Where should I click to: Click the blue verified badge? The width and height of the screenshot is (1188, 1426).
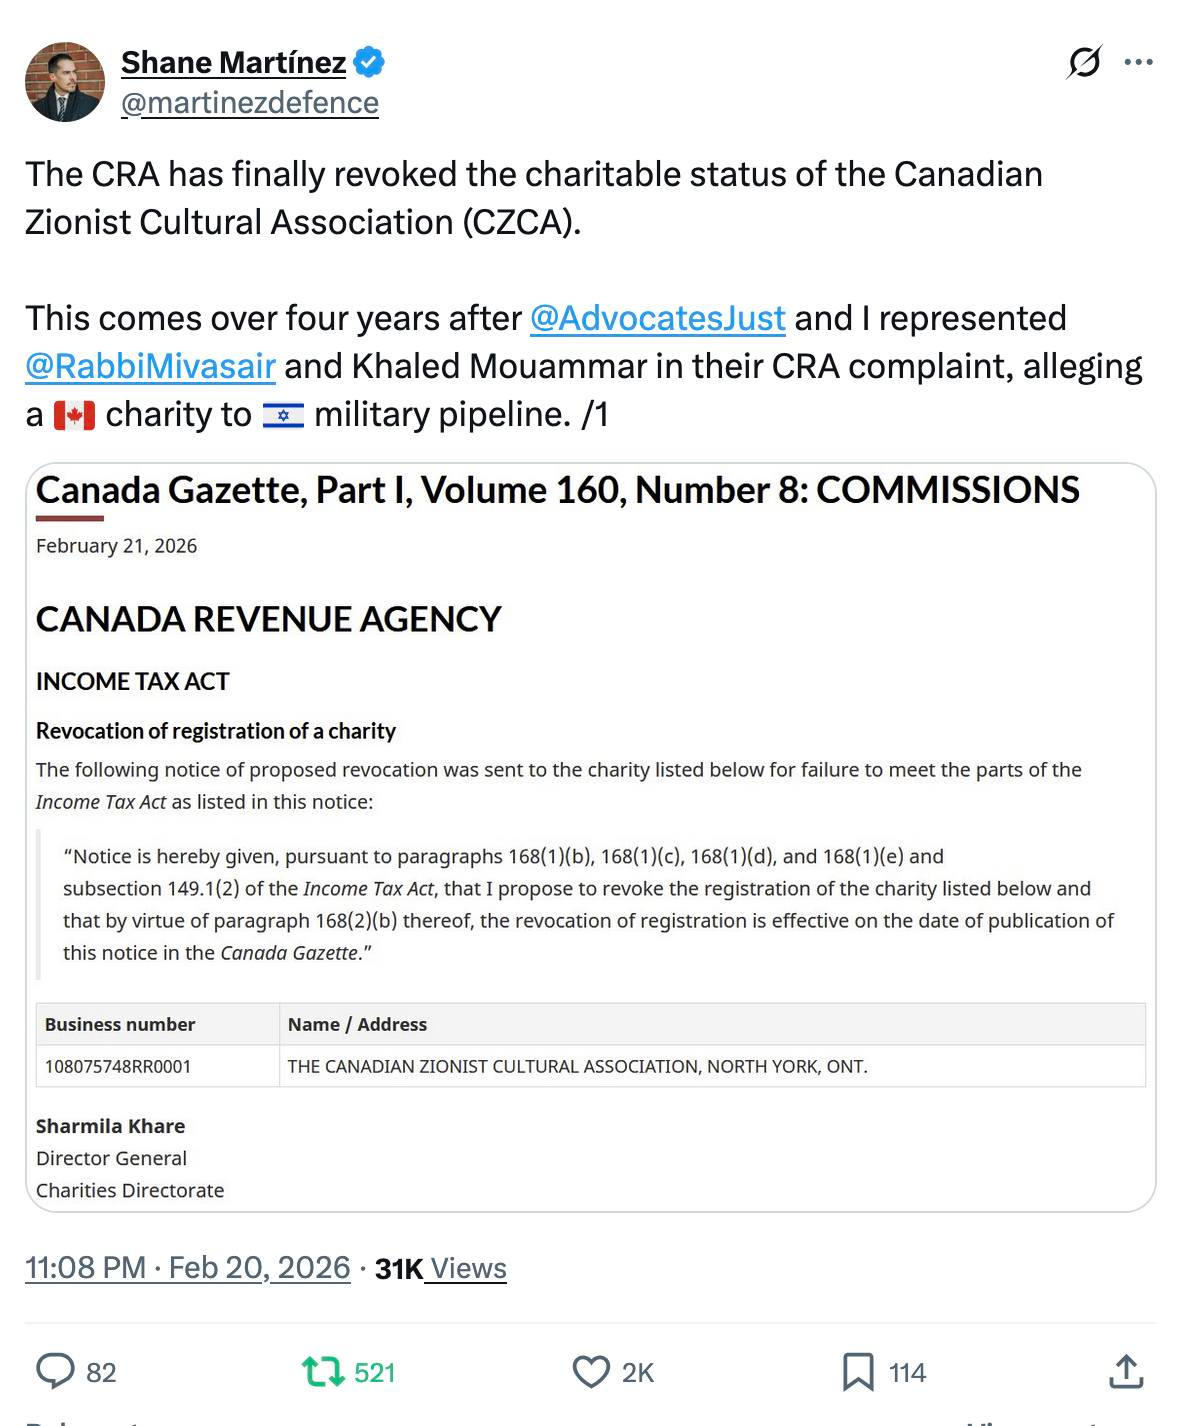click(x=369, y=62)
